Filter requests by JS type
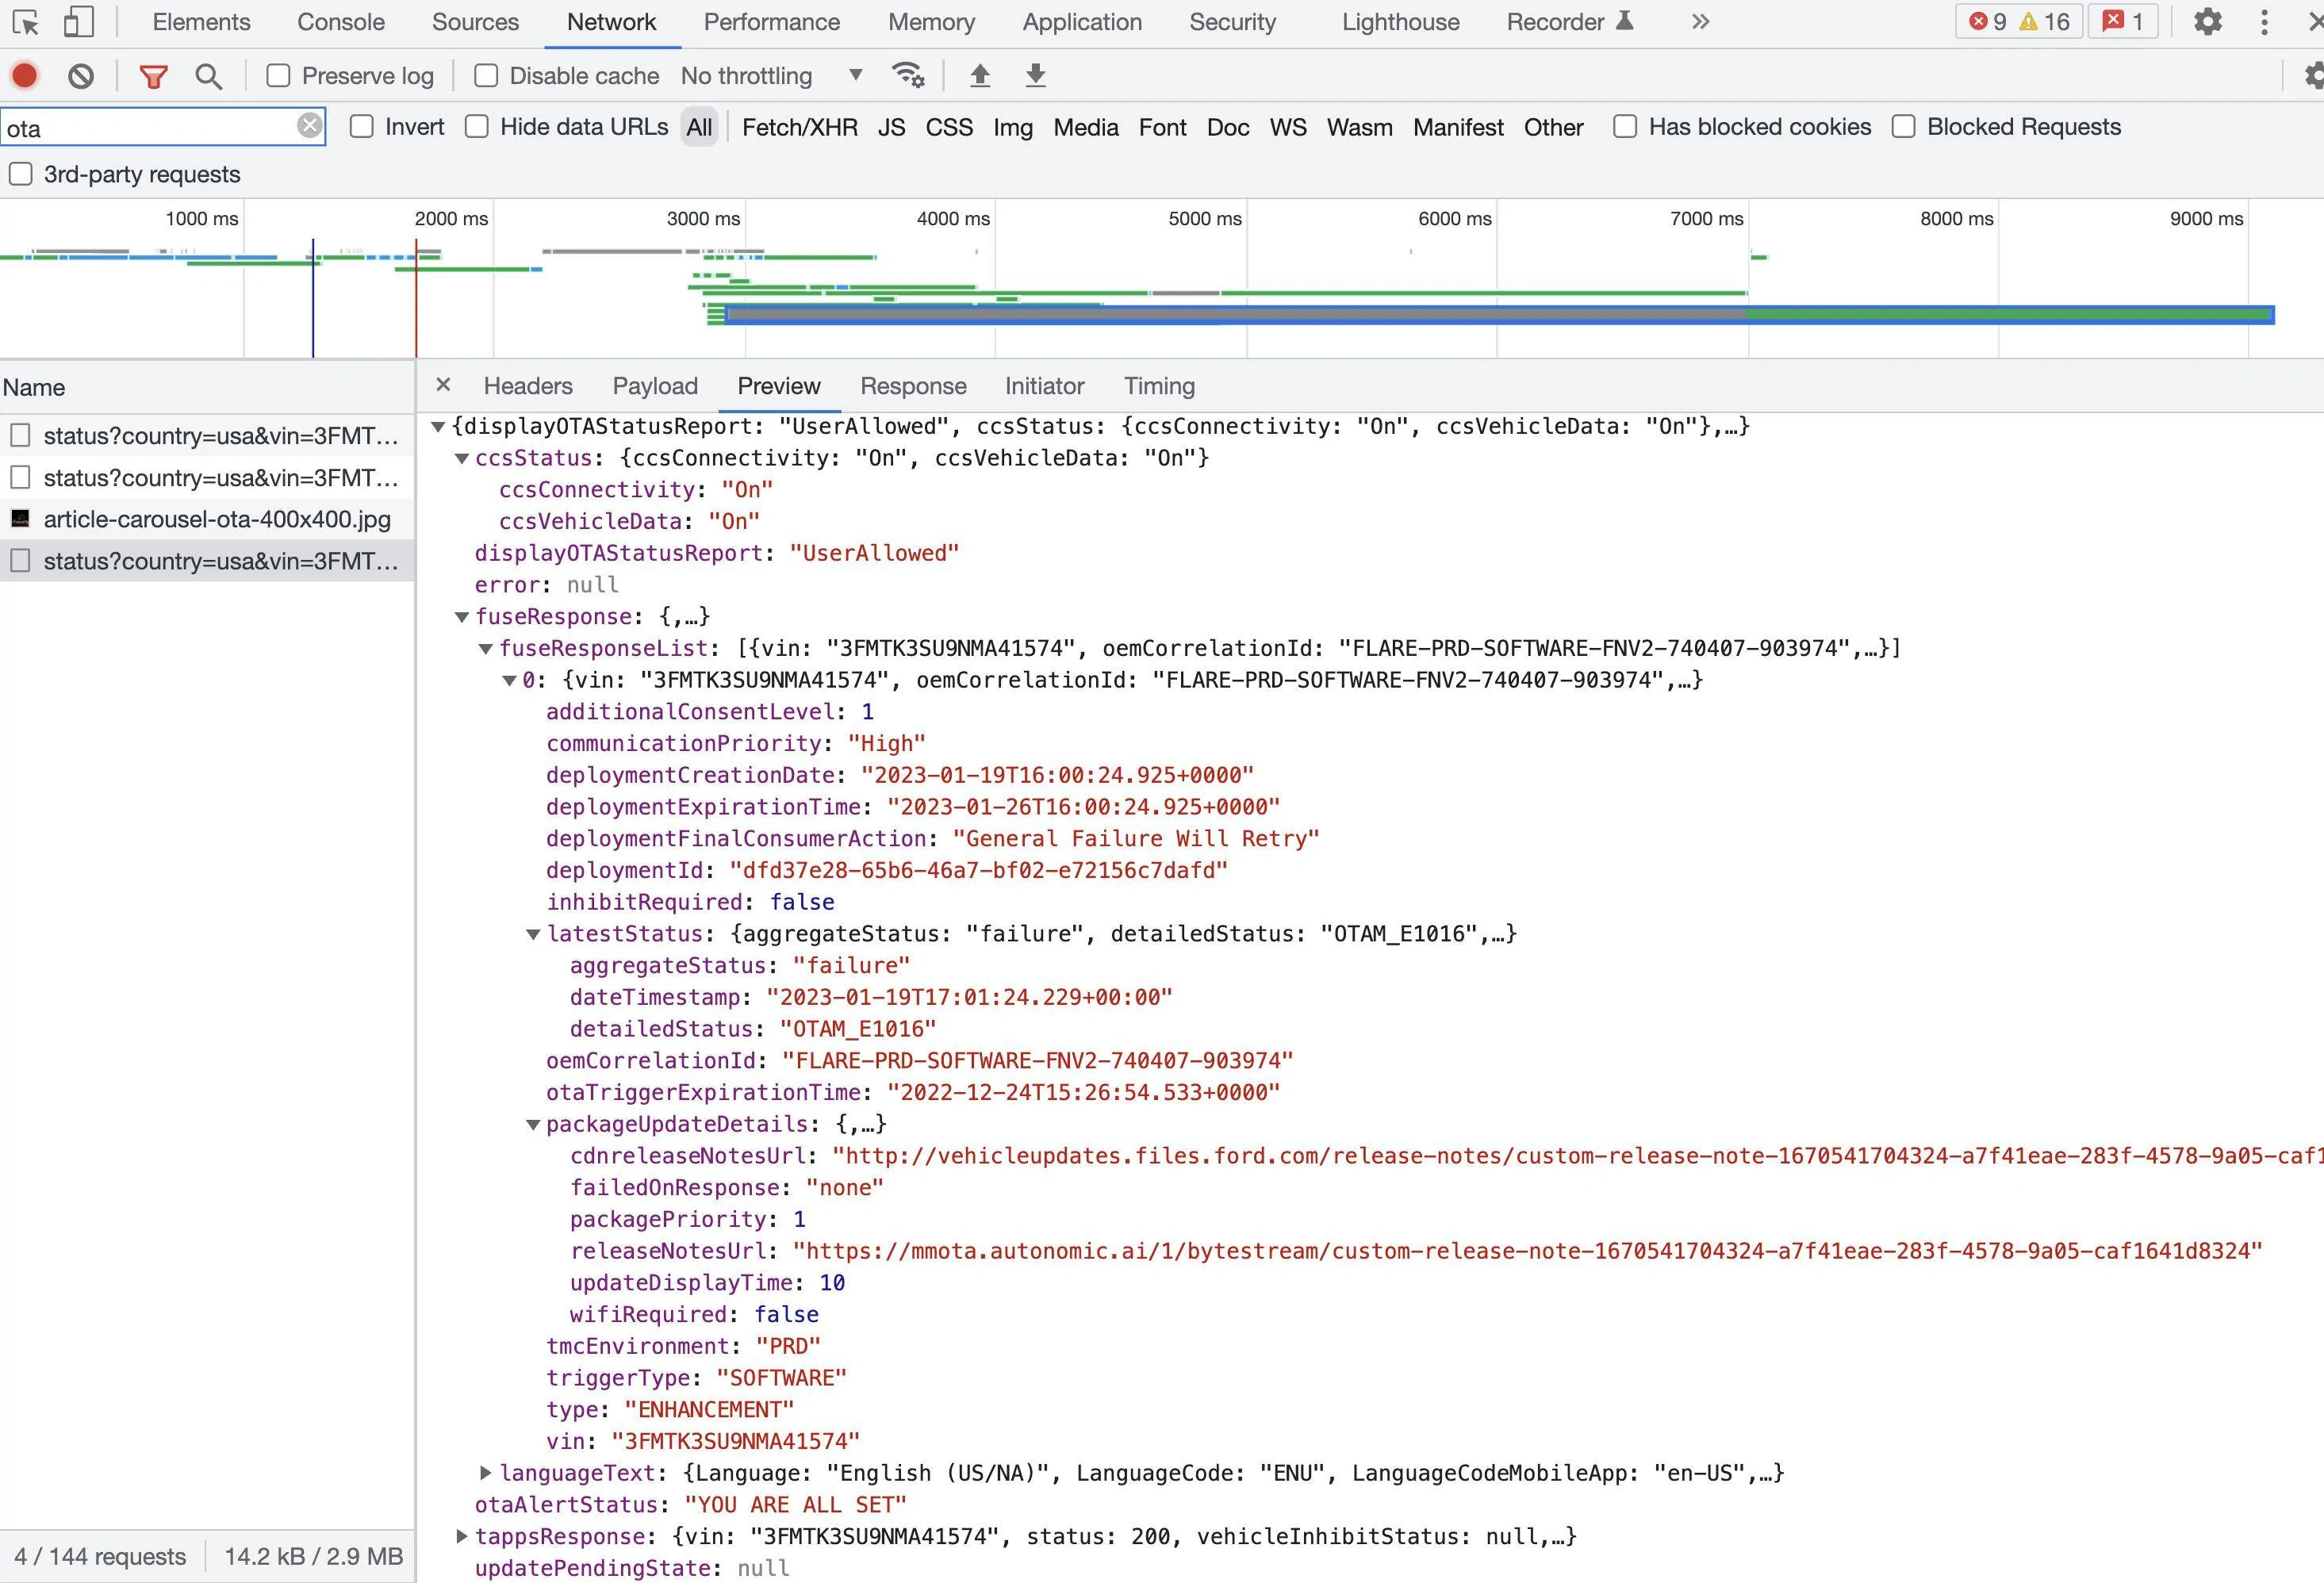Screen dimensions: 2324x1583 pos(891,127)
